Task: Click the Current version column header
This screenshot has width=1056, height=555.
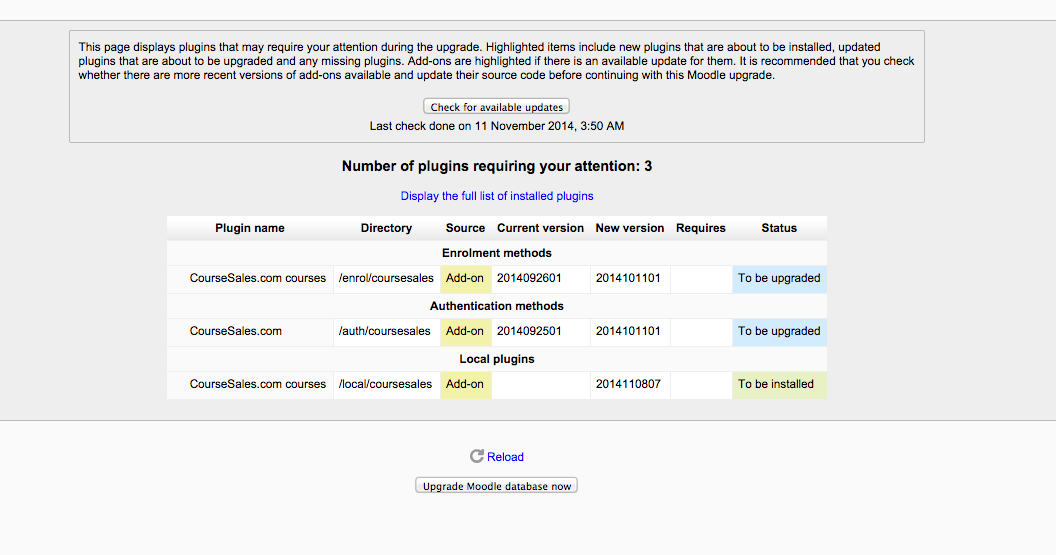Action: click(x=540, y=228)
